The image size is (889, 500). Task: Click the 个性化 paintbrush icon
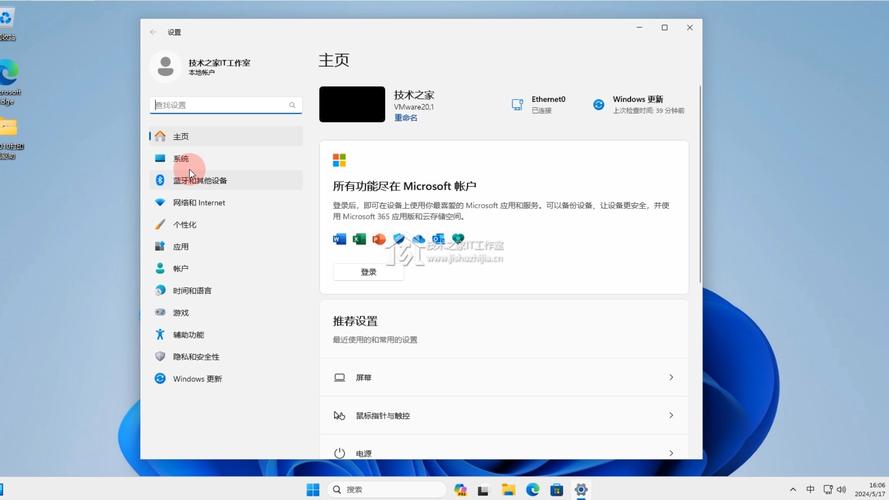160,224
